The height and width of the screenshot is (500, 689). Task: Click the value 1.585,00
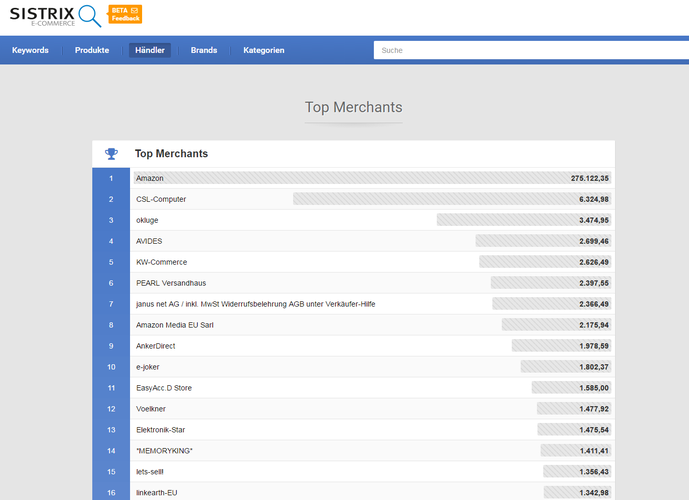594,388
